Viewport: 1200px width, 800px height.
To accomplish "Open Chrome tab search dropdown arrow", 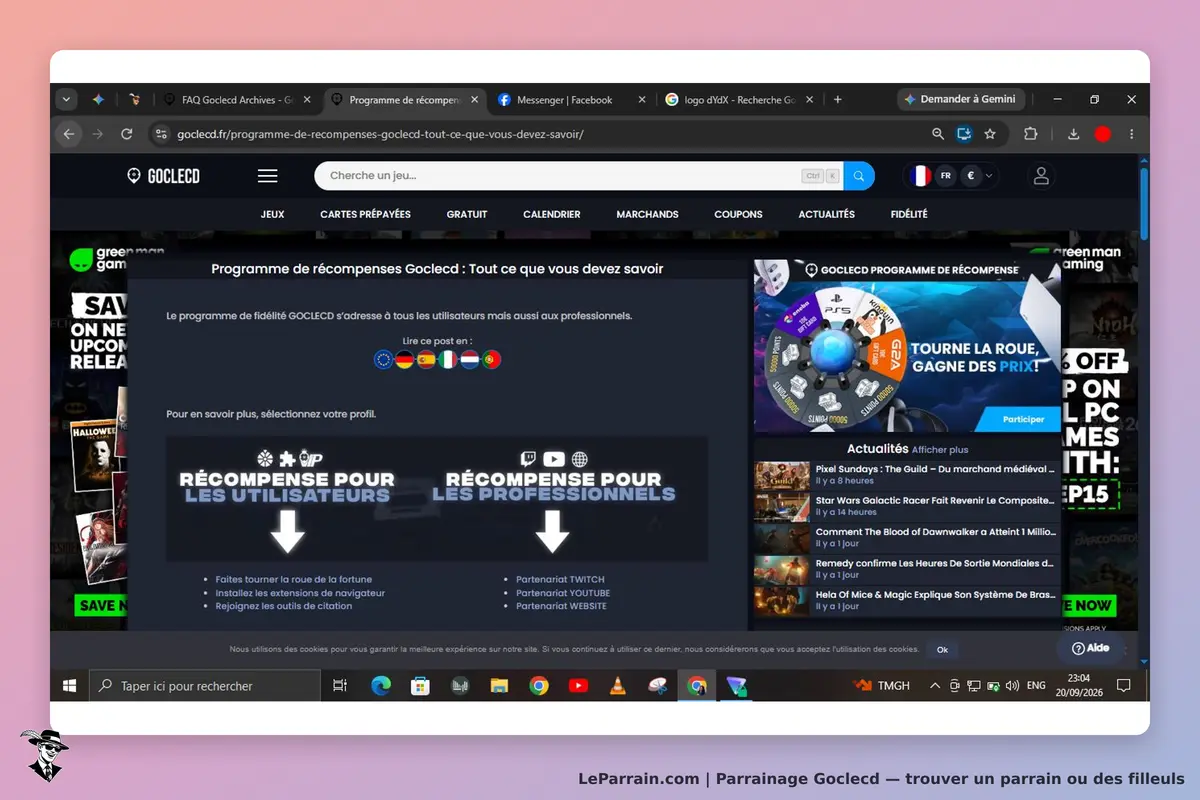I will pyautogui.click(x=67, y=100).
